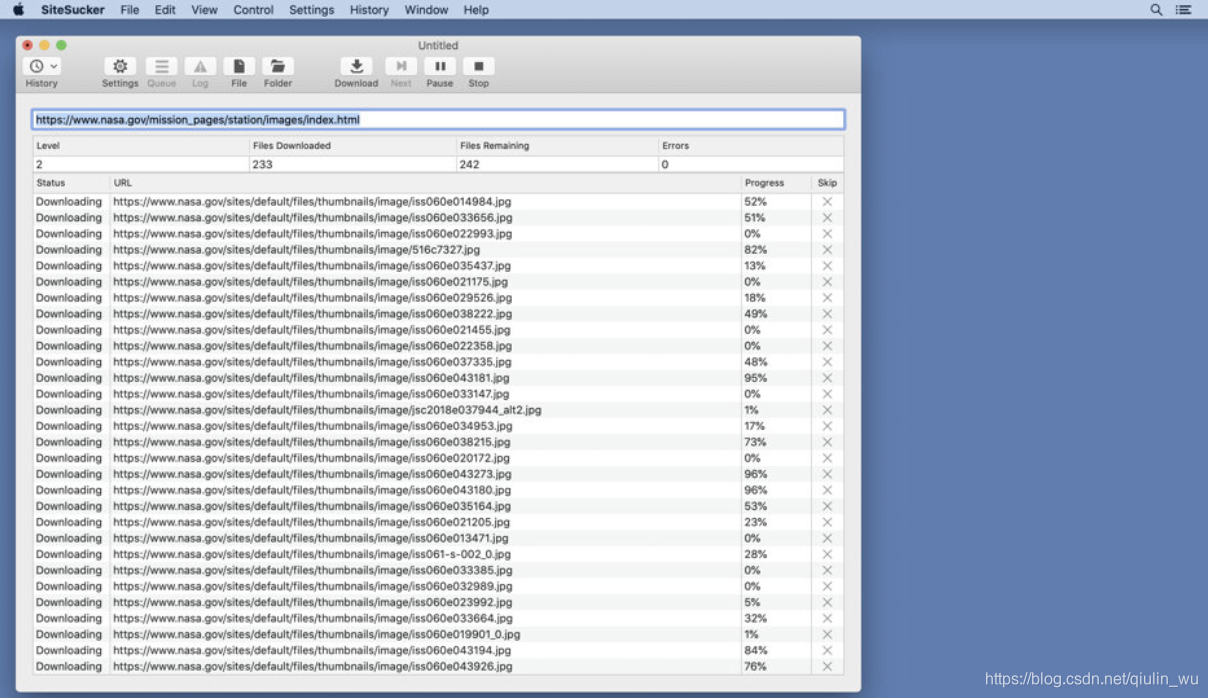This screenshot has width=1208, height=698.
Task: Open the Settings gear toolbar button
Action: pyautogui.click(x=120, y=66)
